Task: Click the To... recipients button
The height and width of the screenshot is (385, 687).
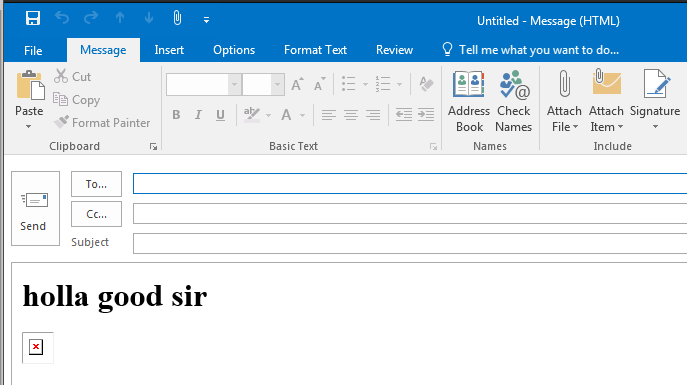Action: pos(96,184)
